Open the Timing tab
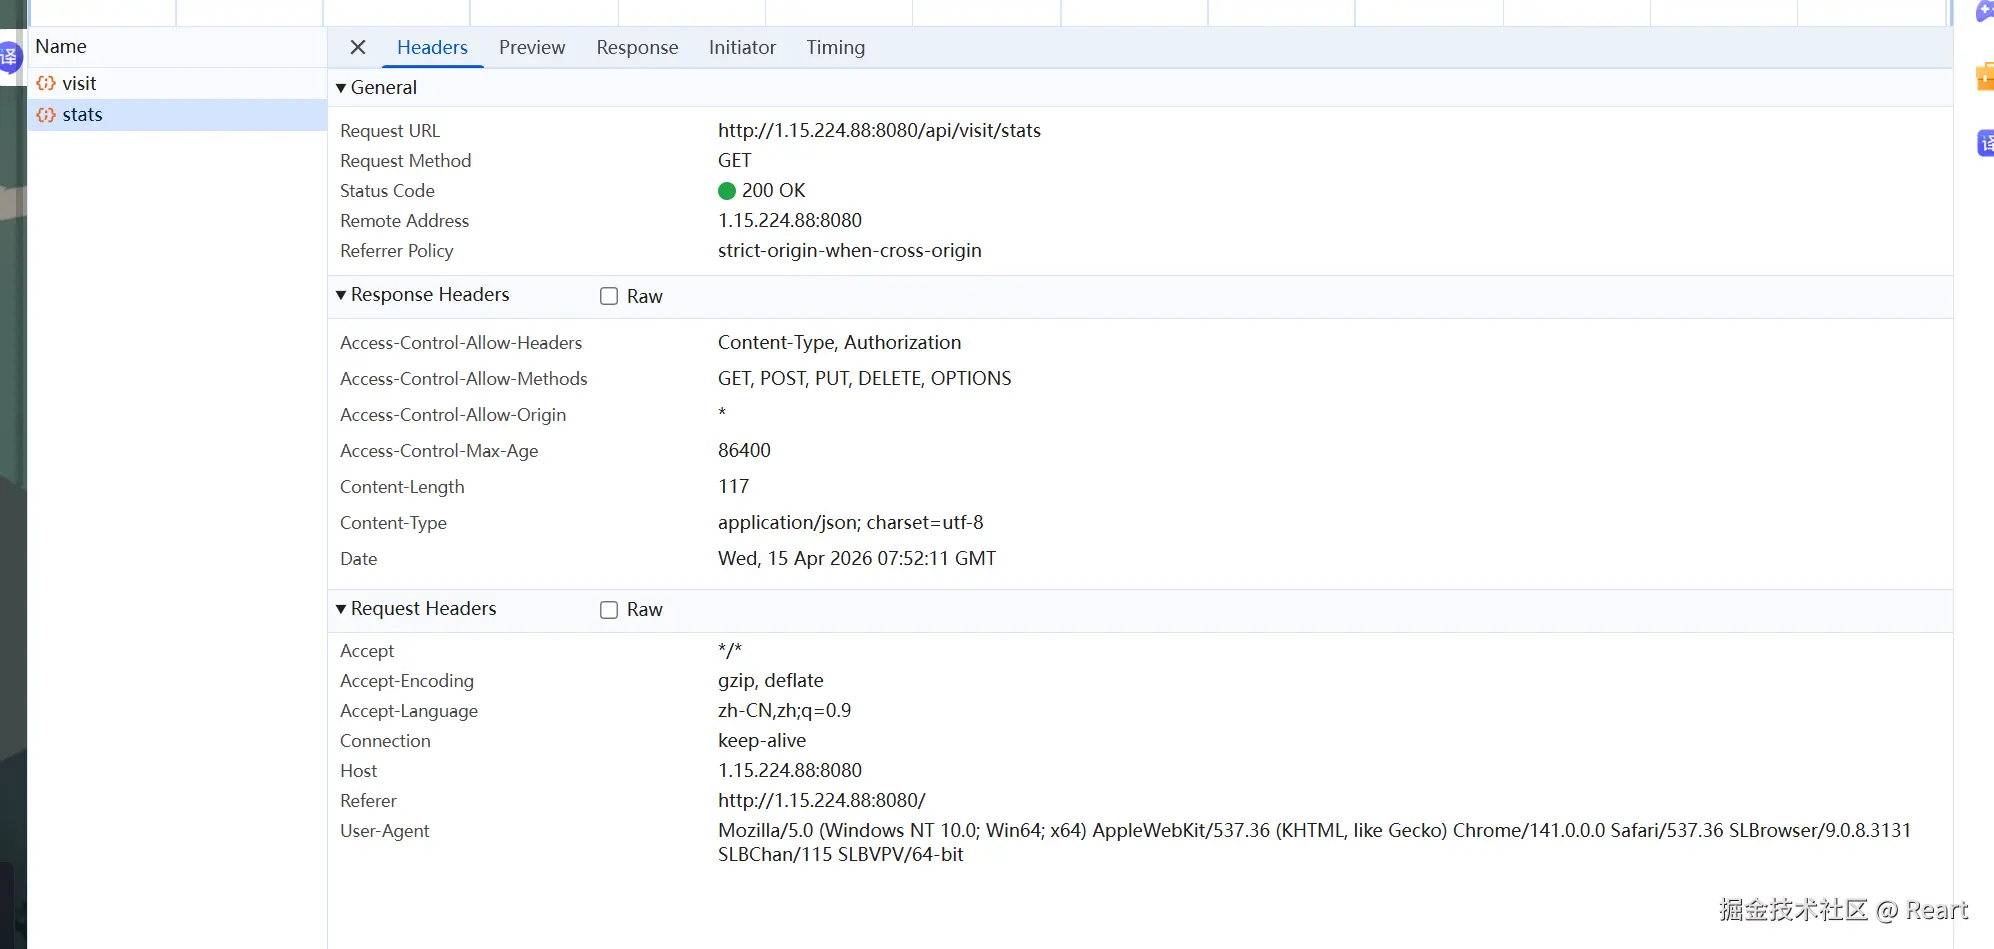1994x949 pixels. 835,47
